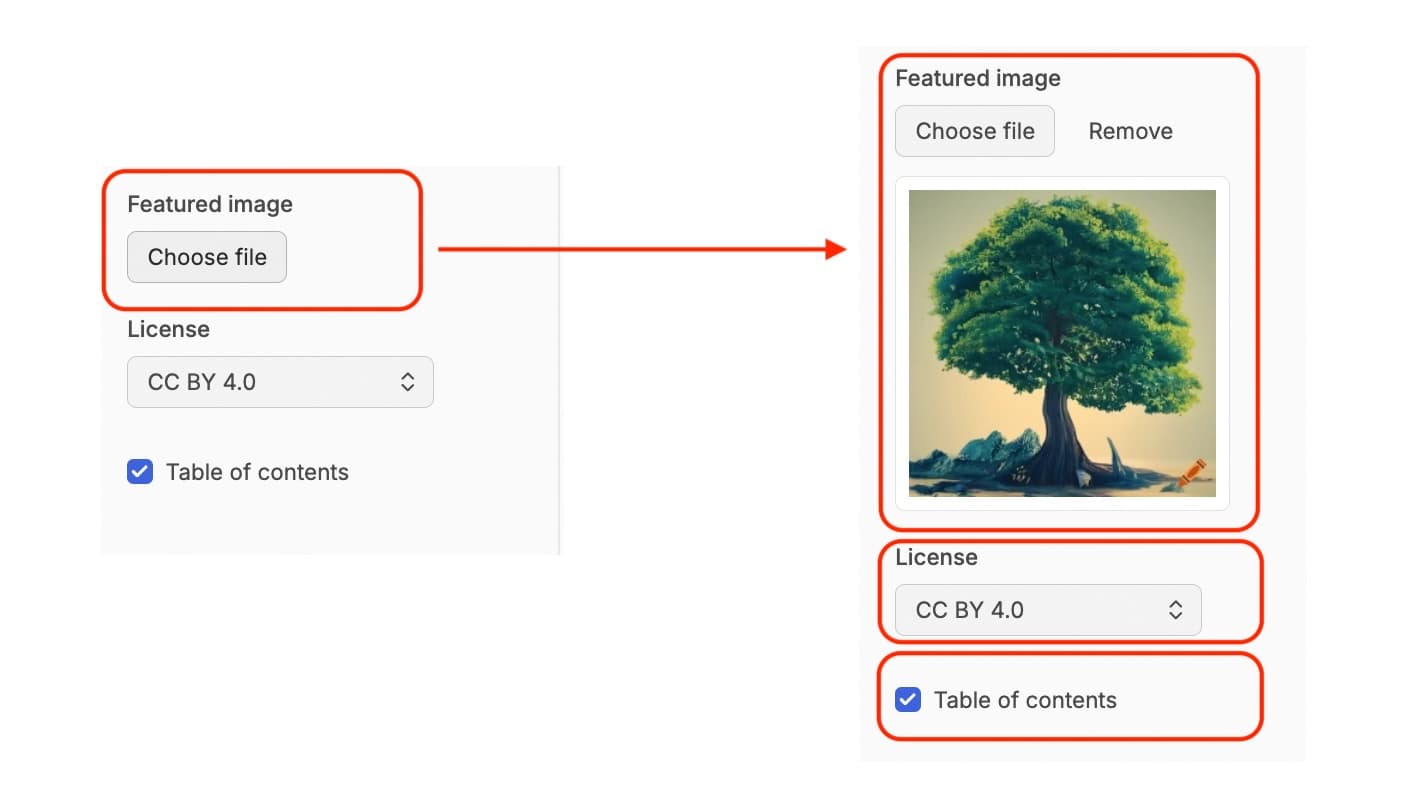Click the Featured image heading in the left panel
1421x804 pixels.
210,204
